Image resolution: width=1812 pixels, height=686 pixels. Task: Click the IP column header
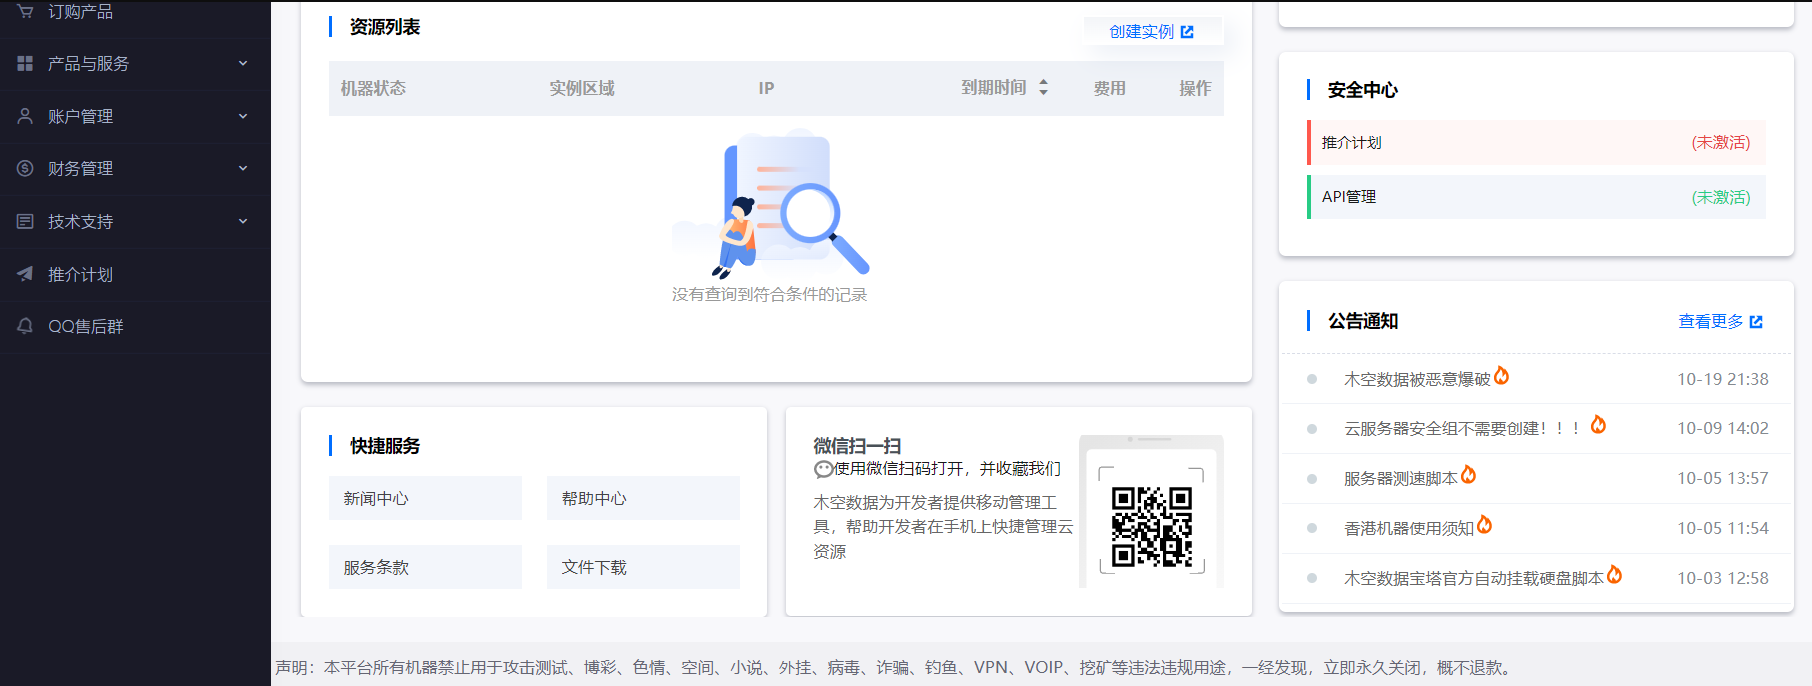(x=766, y=88)
